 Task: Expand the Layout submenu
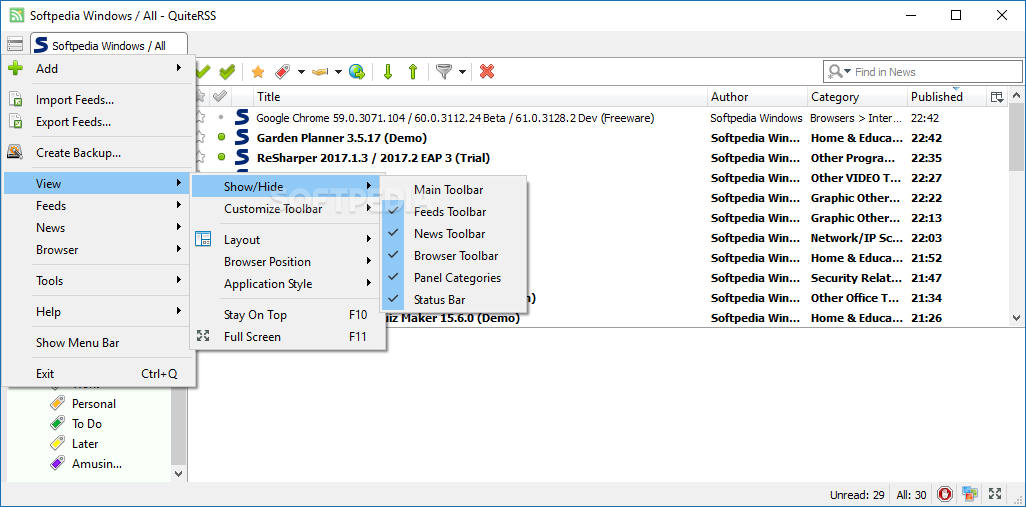coord(286,240)
